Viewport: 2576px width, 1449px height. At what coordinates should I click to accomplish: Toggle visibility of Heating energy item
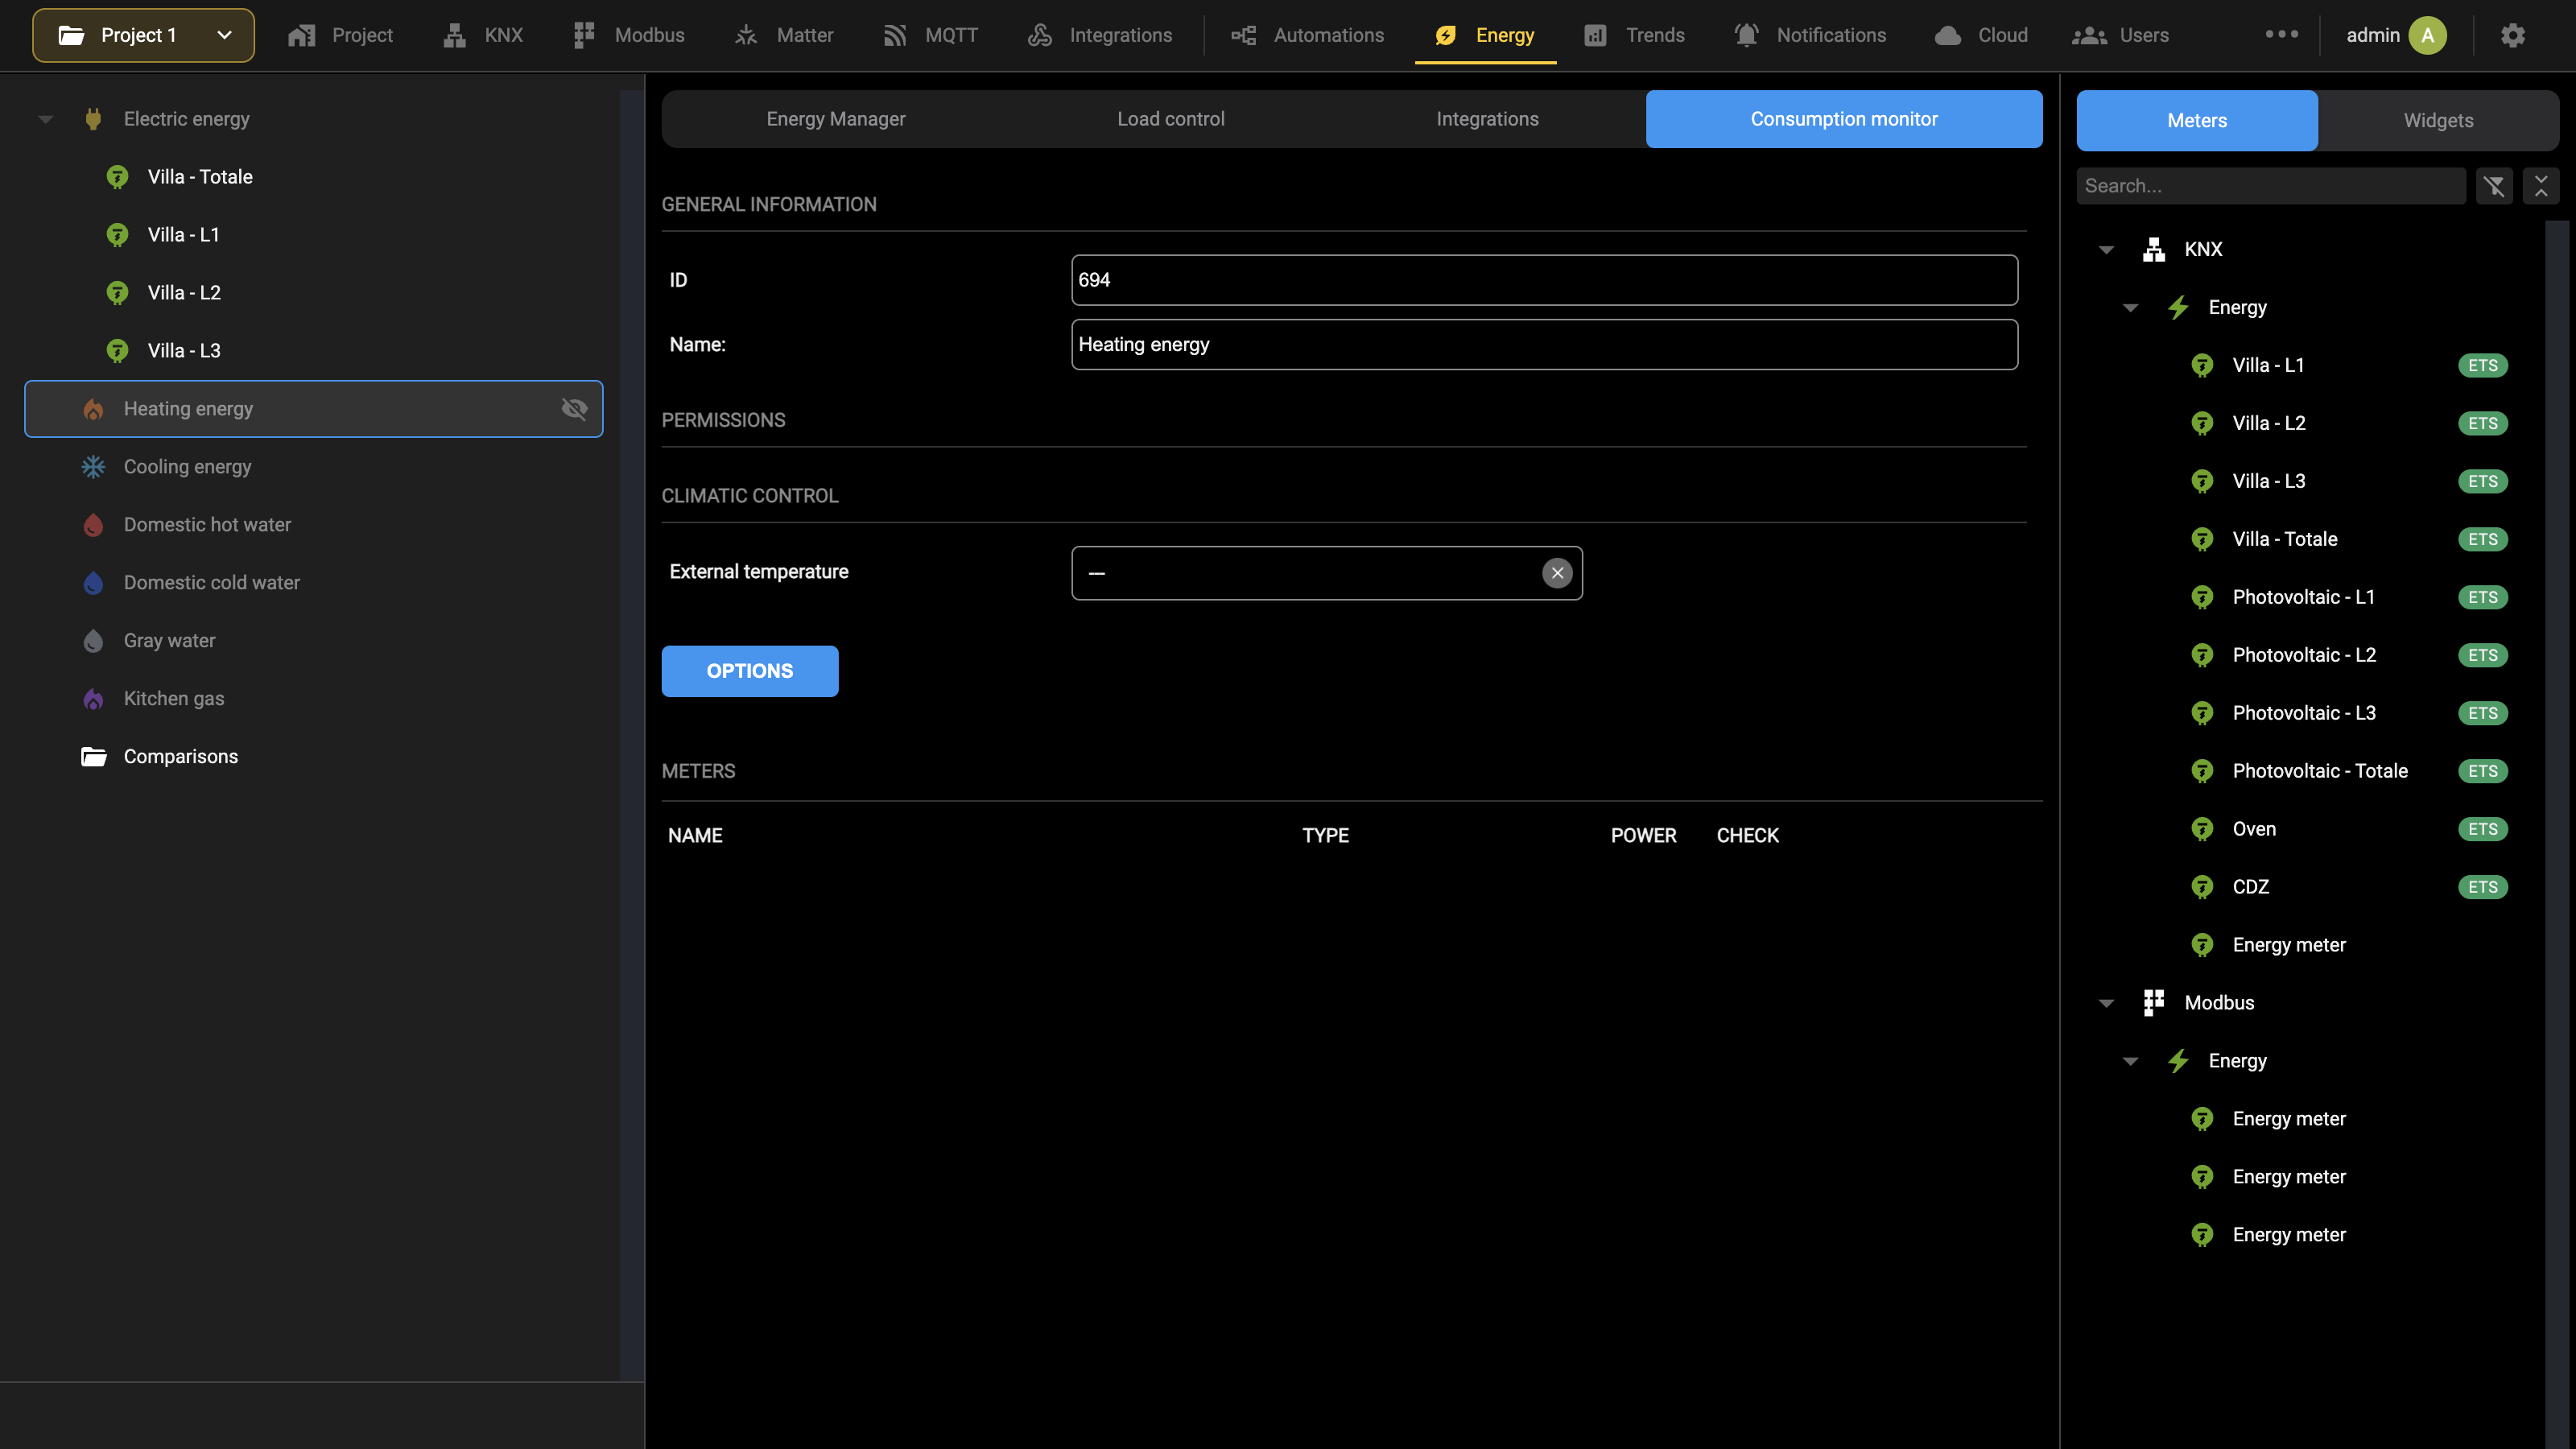(x=574, y=409)
